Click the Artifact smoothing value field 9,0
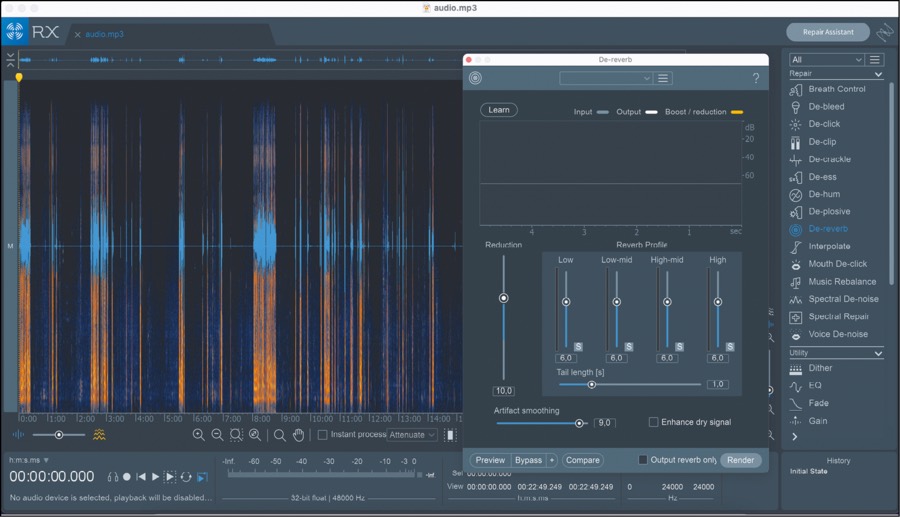The image size is (900, 517). [604, 423]
